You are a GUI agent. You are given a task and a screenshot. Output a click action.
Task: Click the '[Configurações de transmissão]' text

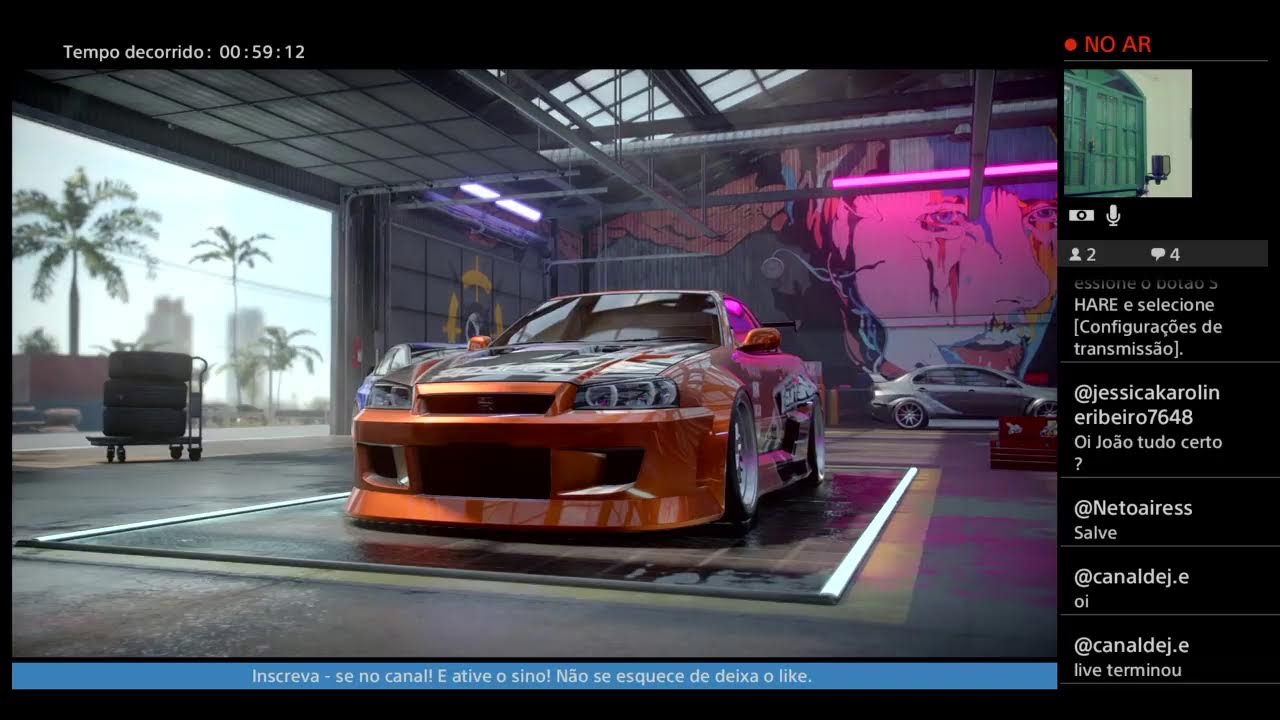pyautogui.click(x=1148, y=337)
